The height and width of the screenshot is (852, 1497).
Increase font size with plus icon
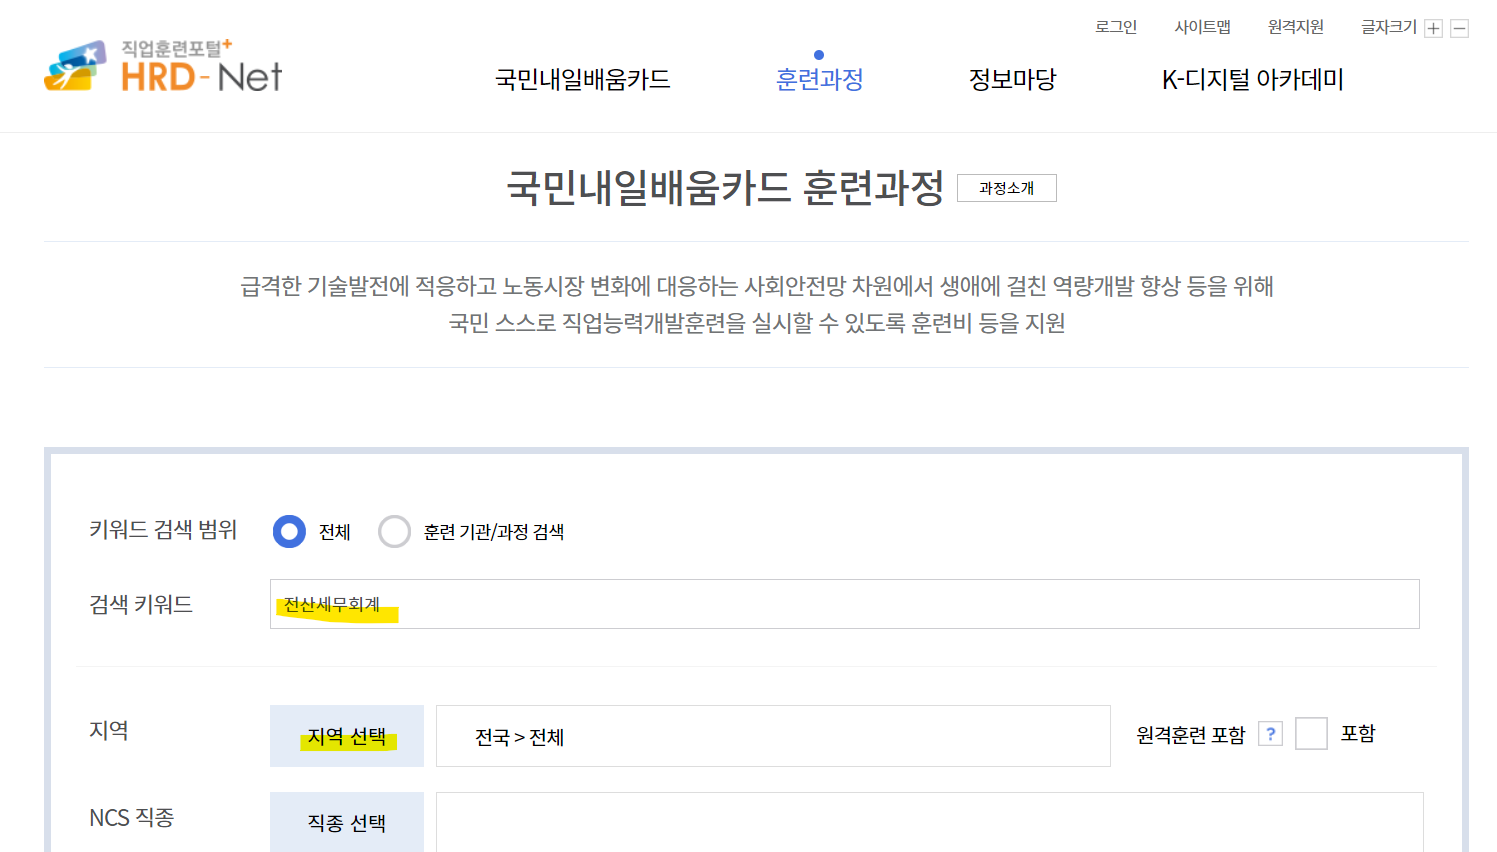1433,28
